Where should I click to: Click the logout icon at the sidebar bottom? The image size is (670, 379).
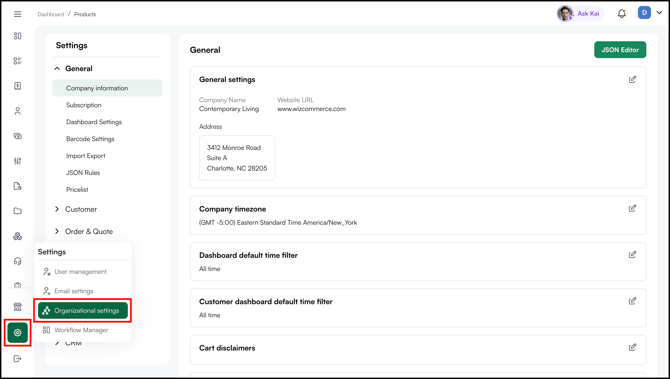pos(18,358)
